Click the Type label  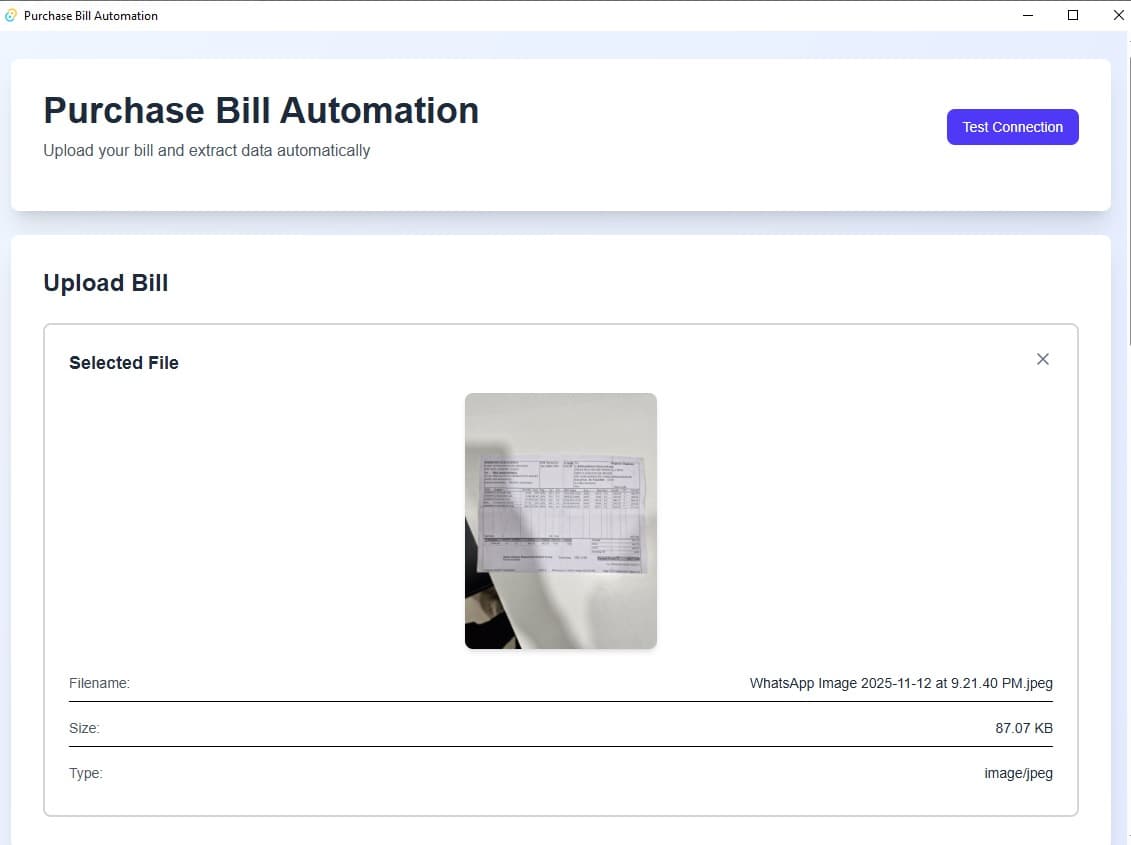tap(86, 774)
